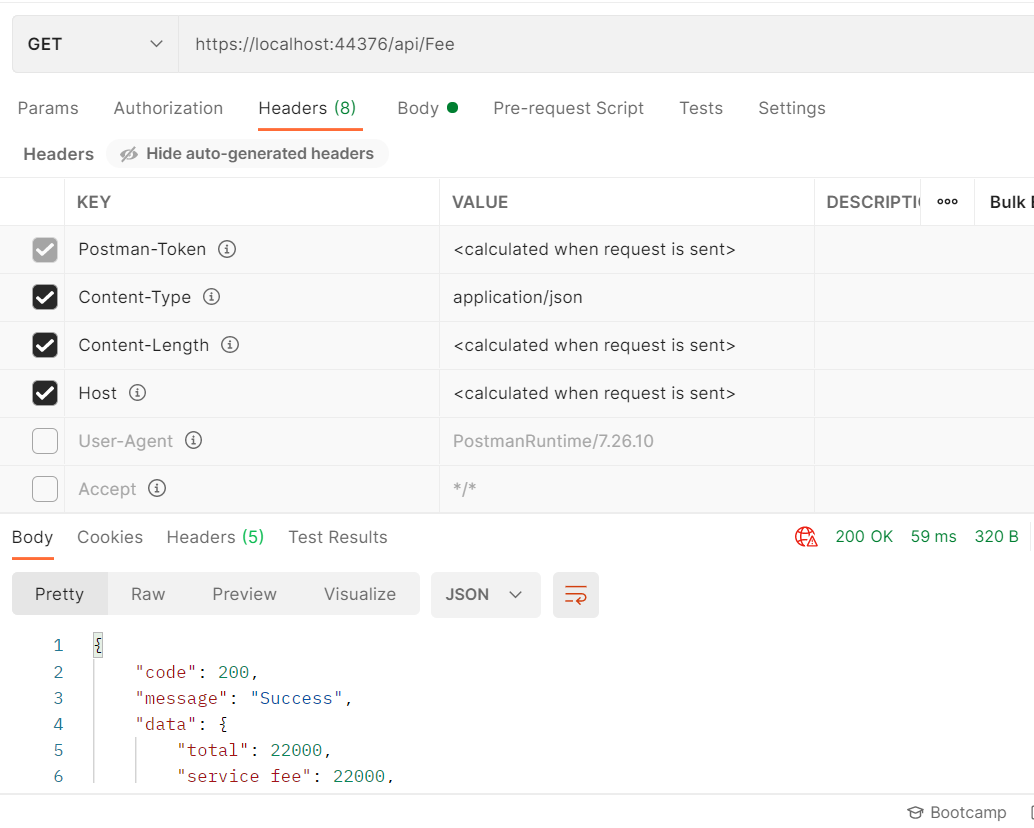Click the PostmanRuntime/7.26.10 value

point(553,441)
